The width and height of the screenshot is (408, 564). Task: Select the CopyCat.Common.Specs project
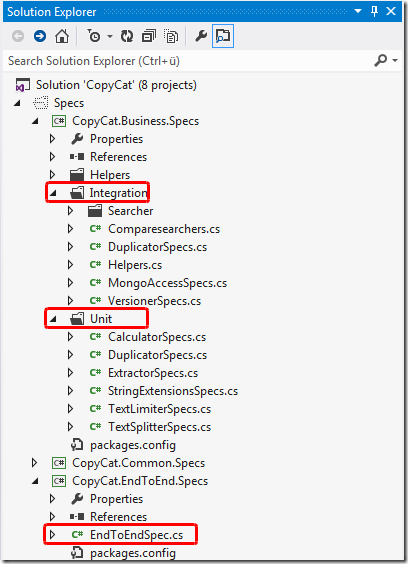(x=139, y=463)
